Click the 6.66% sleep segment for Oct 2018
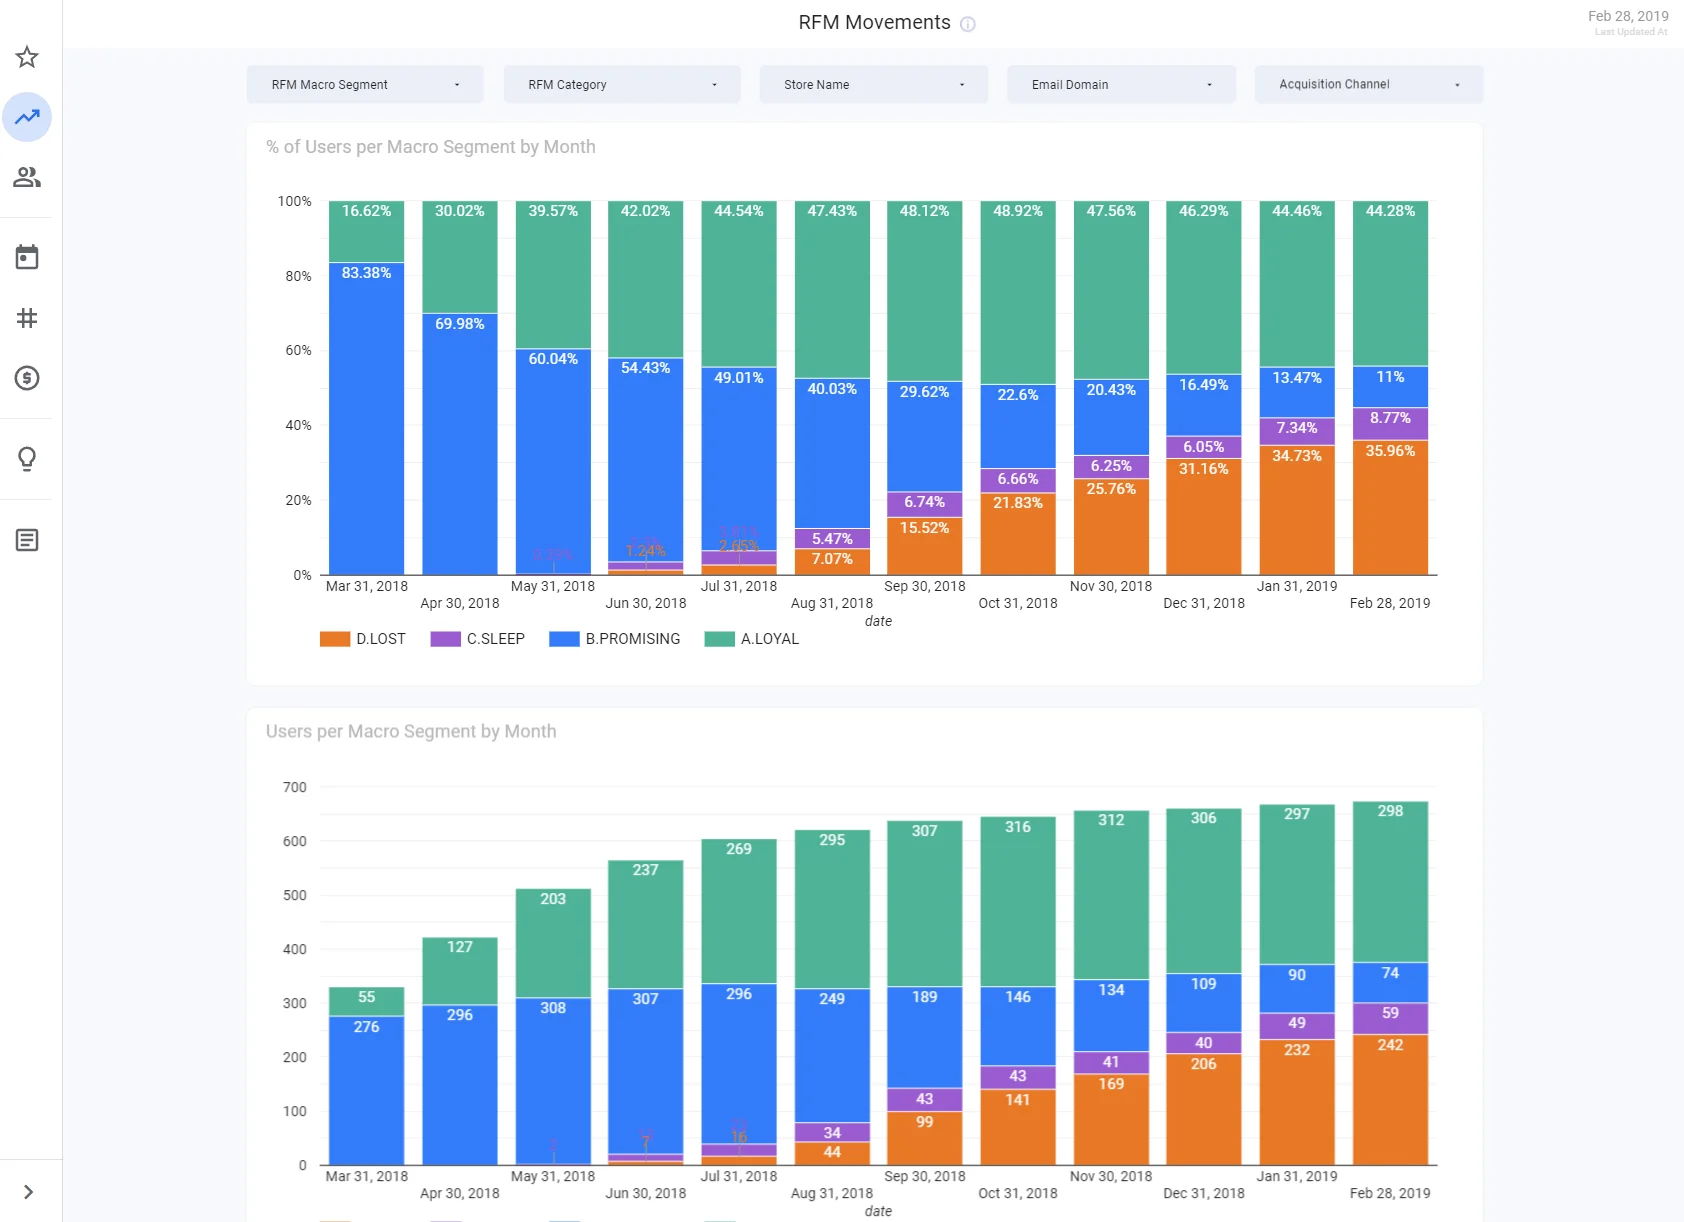 (x=1018, y=481)
